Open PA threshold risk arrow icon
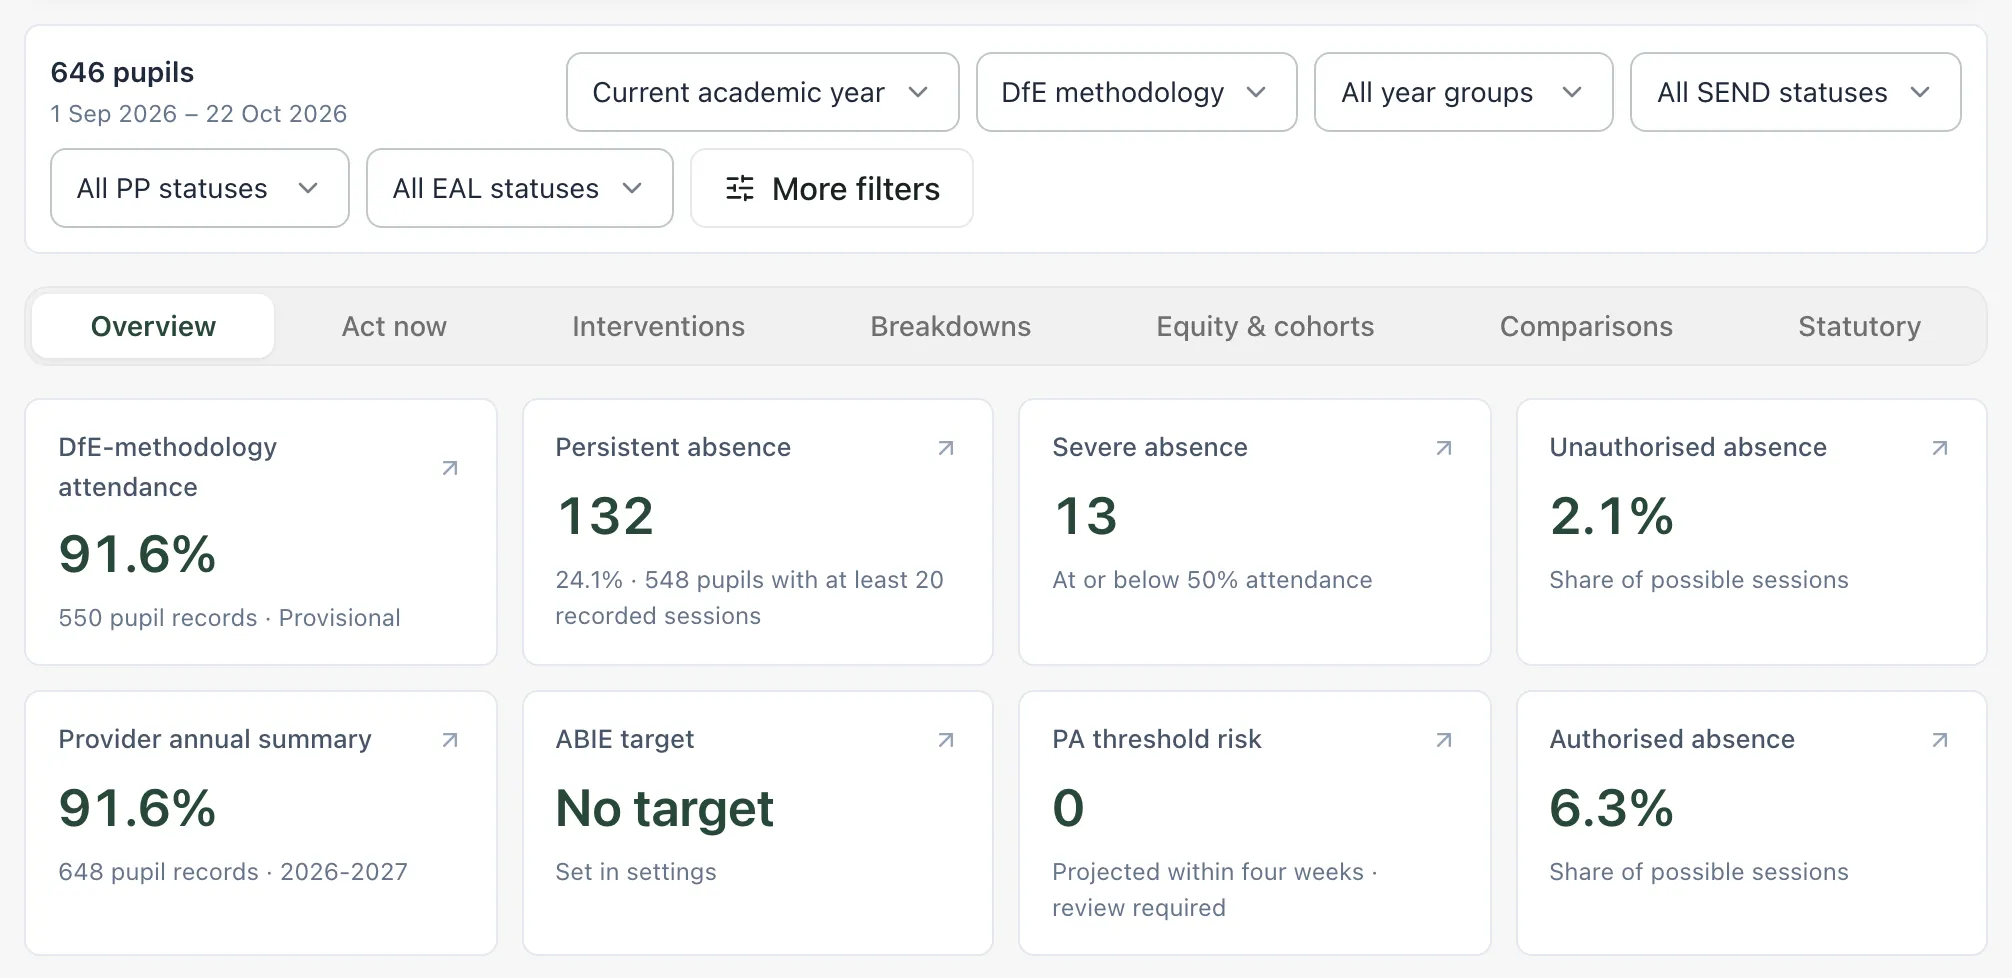 click(x=1444, y=740)
